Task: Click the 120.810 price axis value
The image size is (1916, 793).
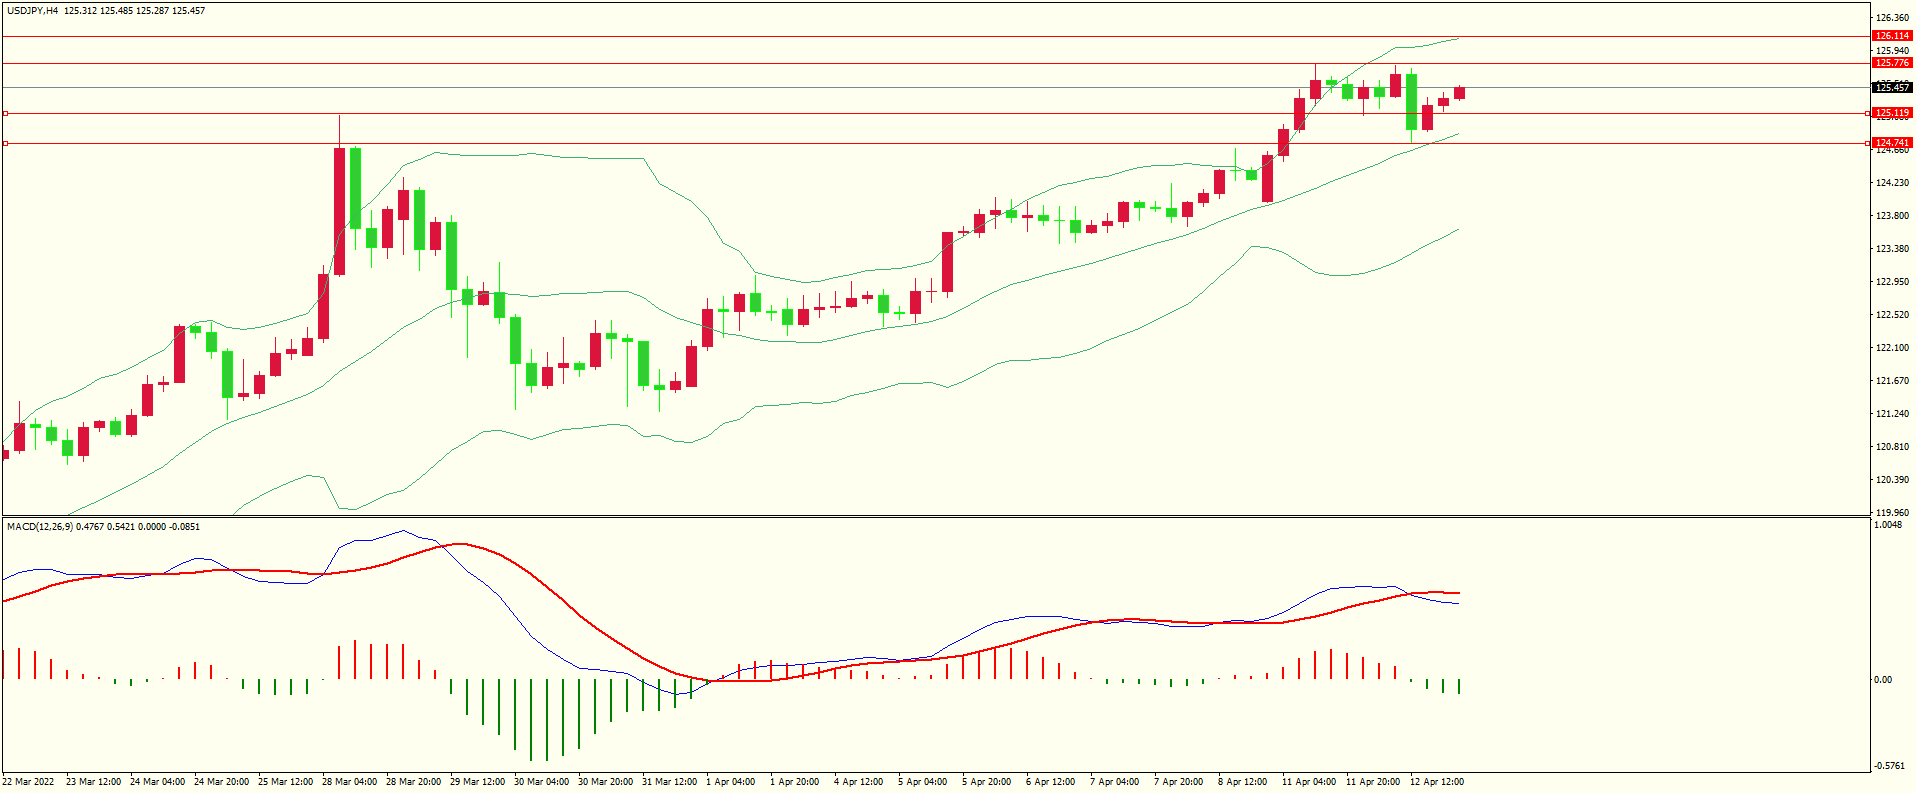Action: 1892,447
